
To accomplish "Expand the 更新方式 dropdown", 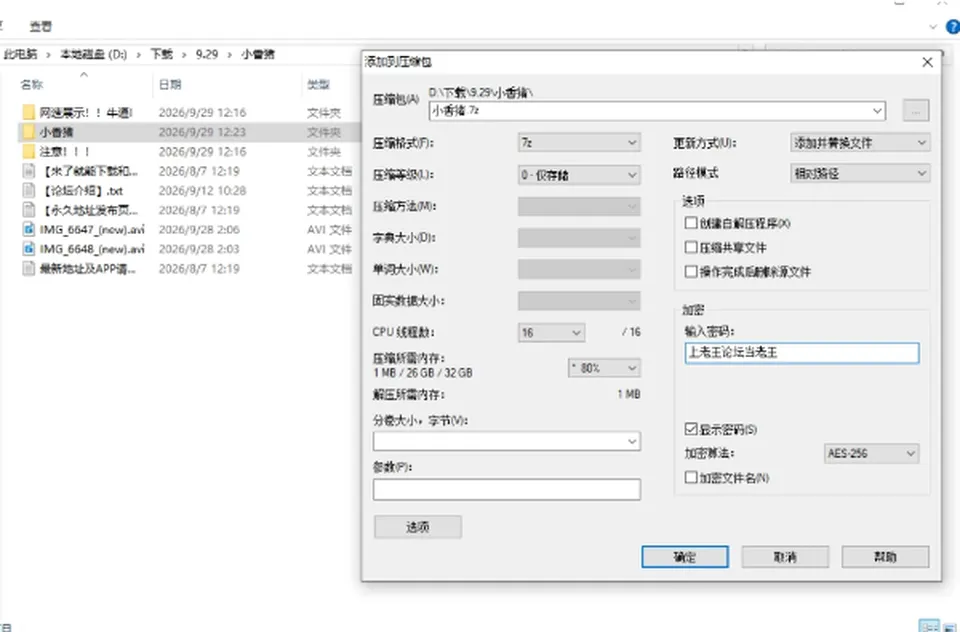I will (860, 143).
